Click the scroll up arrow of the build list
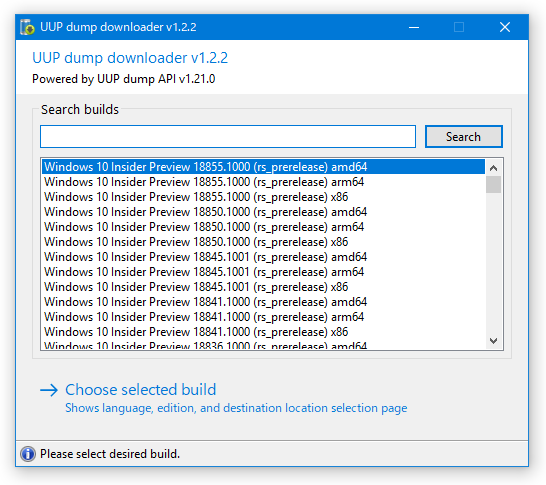Viewport: 546px width, 485px height. [493, 168]
